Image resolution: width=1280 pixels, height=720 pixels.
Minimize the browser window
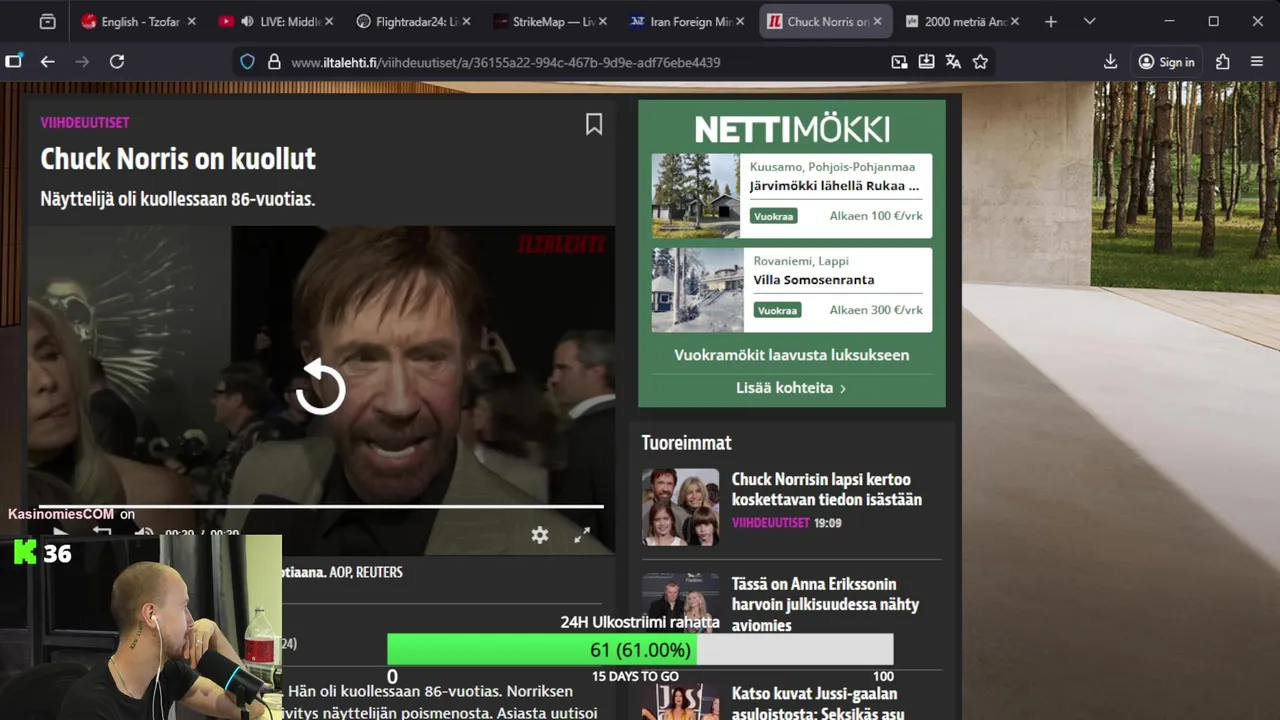[1168, 21]
